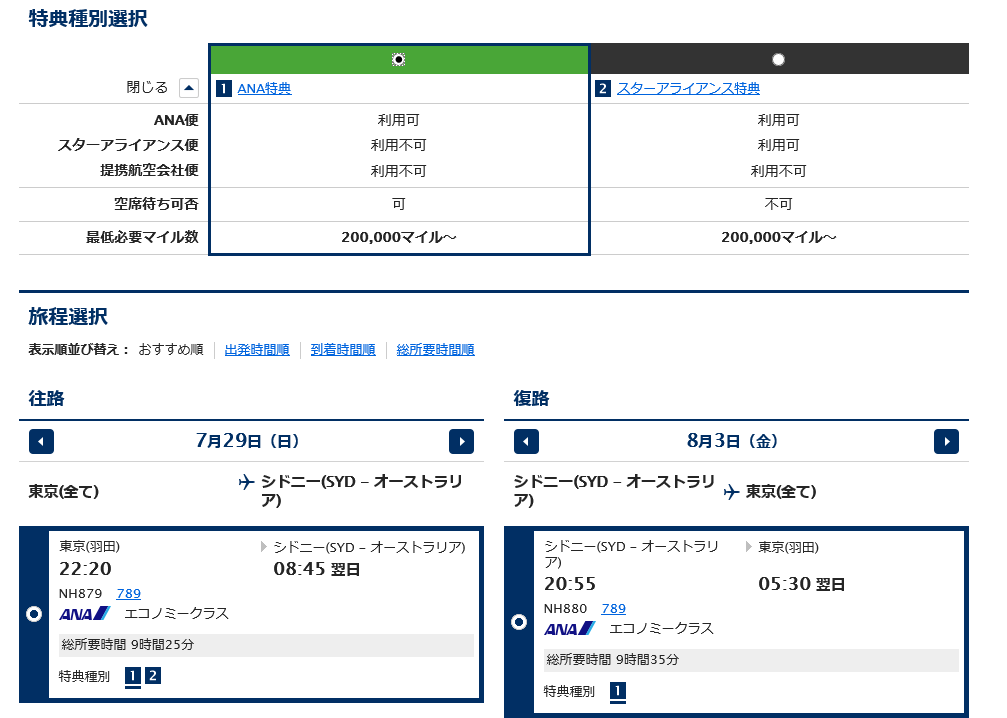Viewport: 1007px width, 718px height.
Task: Click the 空席待ち可否 row label
Action: (156, 204)
